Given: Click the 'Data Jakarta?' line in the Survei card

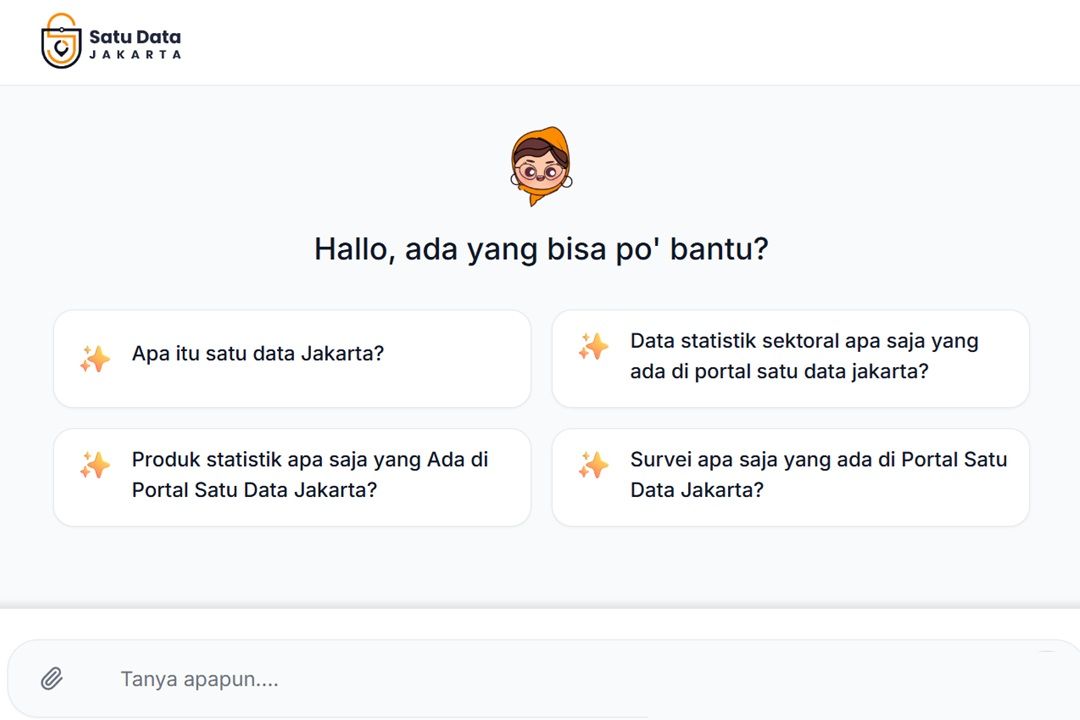Looking at the screenshot, I should pos(696,490).
